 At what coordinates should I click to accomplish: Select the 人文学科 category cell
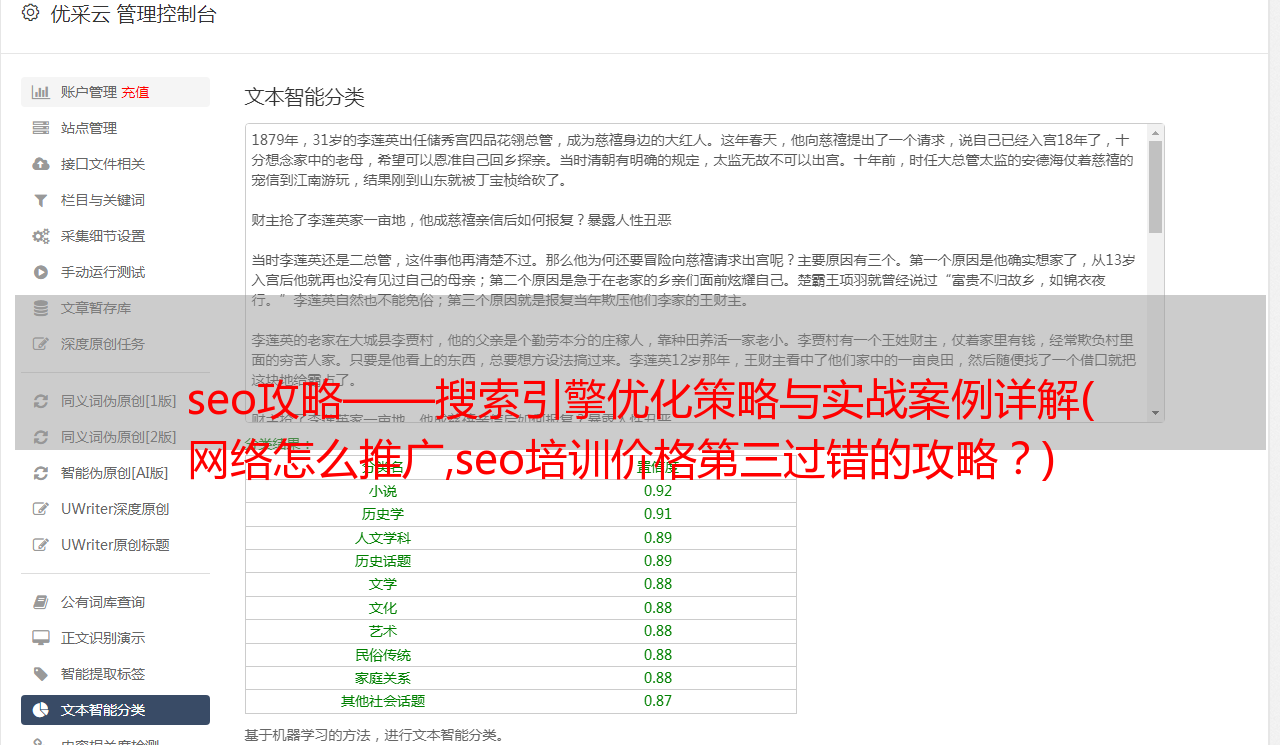(383, 538)
